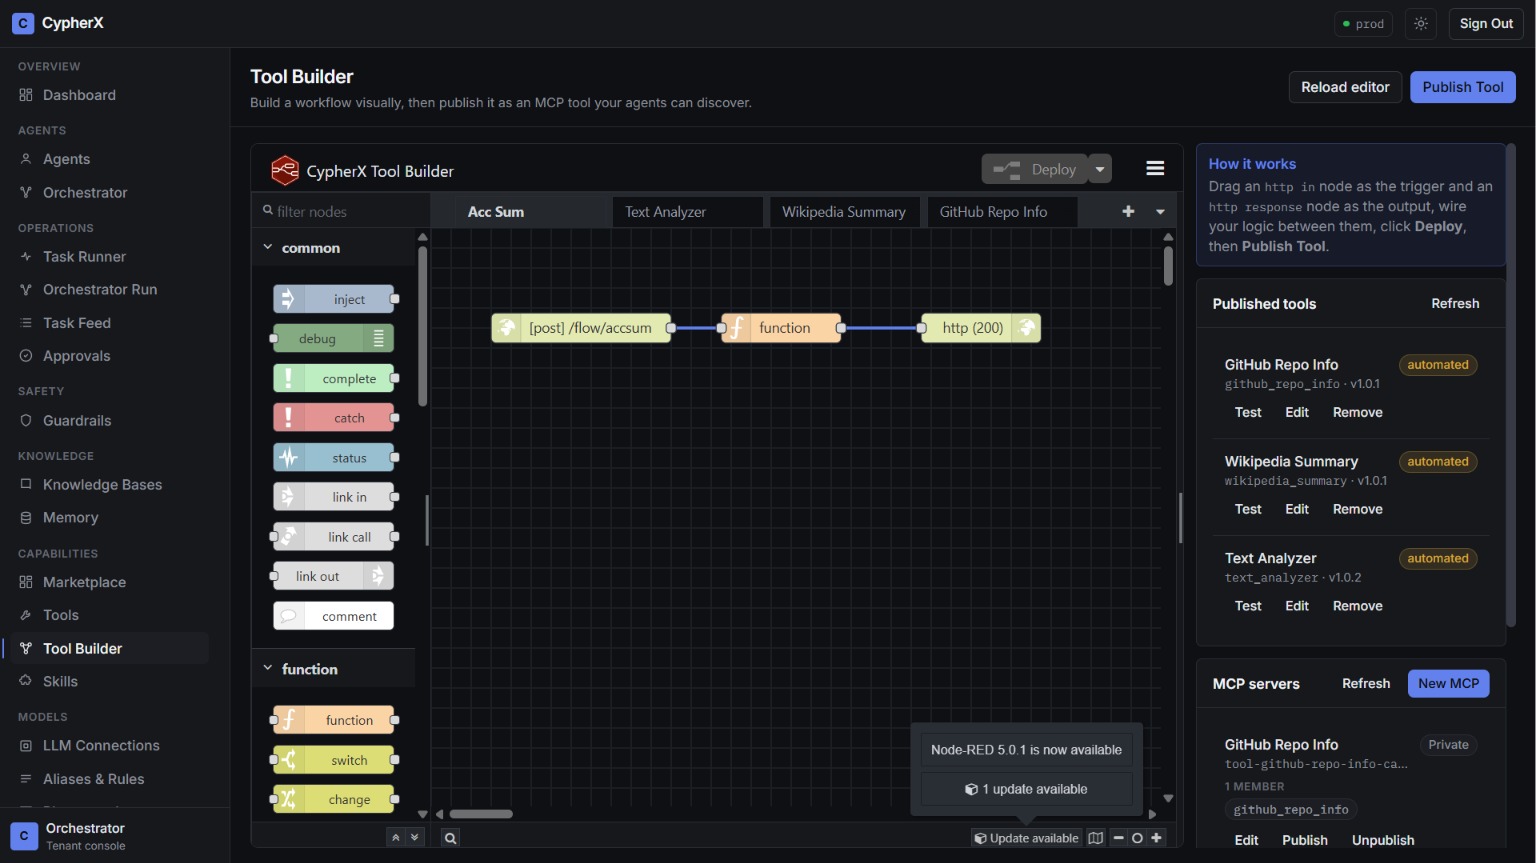
Task: Select the link in node in palette
Action: [x=334, y=497]
